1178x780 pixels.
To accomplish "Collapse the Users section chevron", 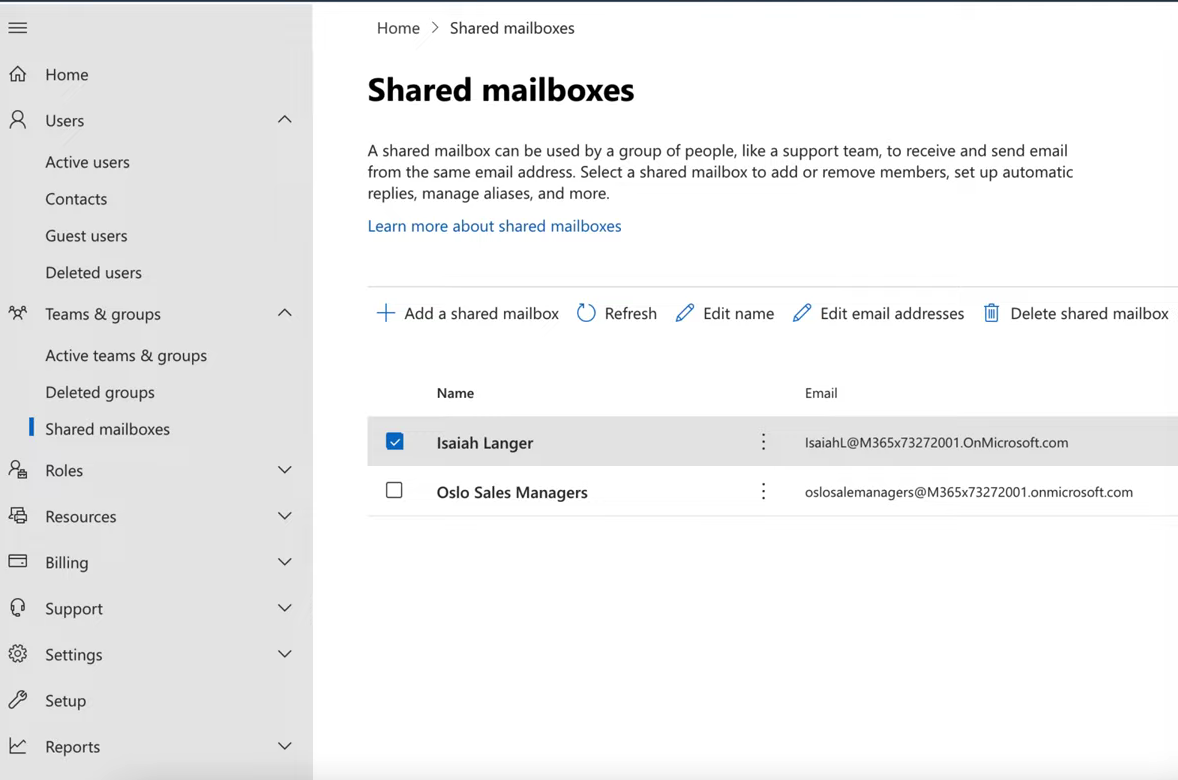I will 285,119.
